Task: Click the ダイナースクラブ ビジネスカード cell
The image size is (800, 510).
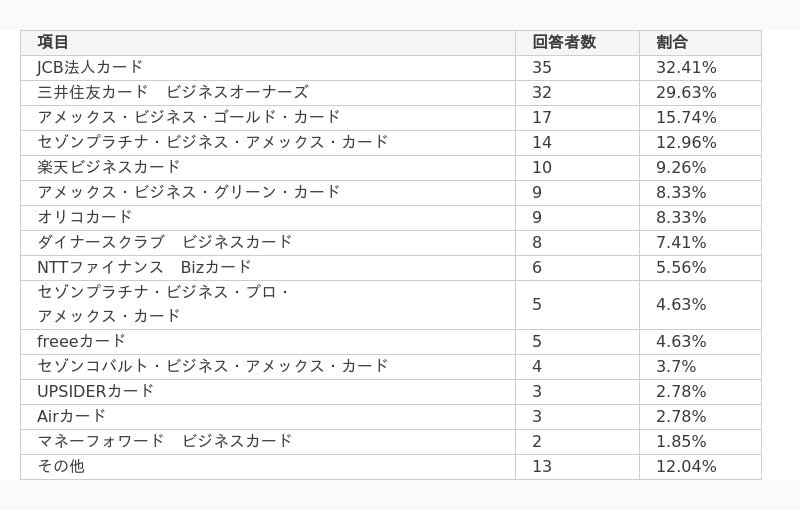Action: pos(268,243)
